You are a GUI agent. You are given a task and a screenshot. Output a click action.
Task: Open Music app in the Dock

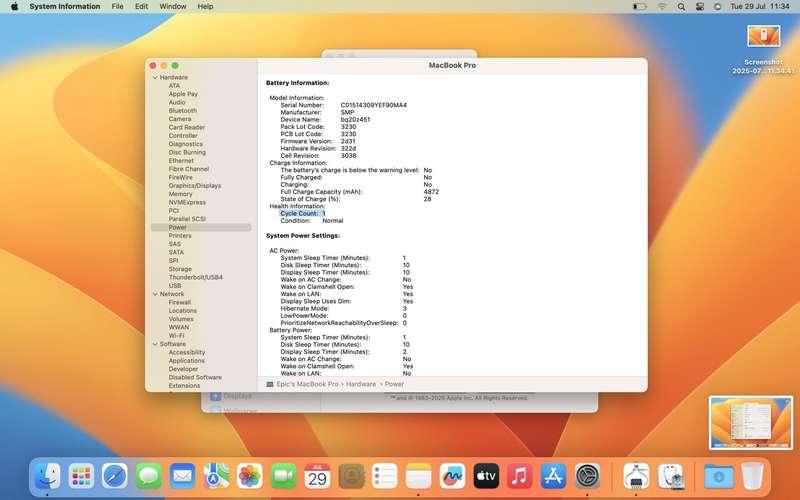click(x=519, y=477)
